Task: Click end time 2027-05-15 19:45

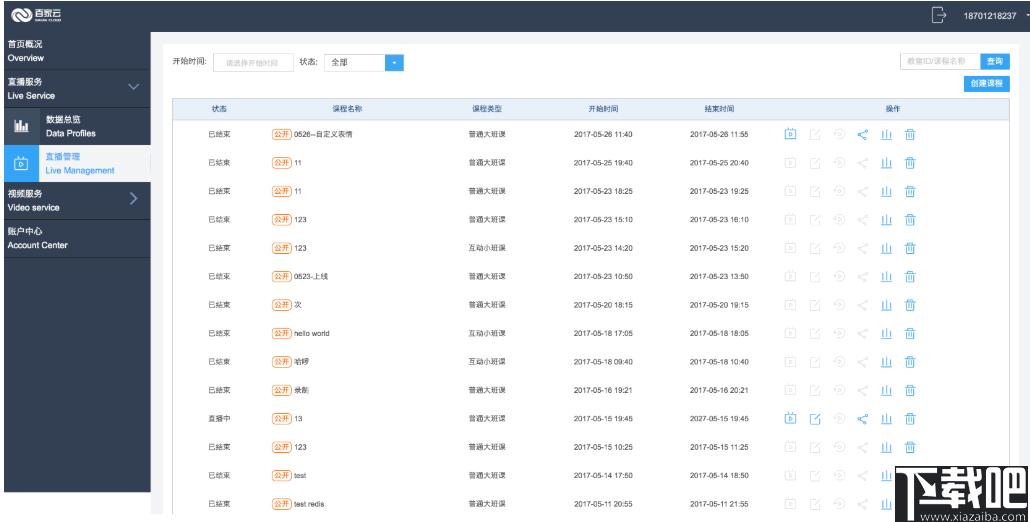Action: coord(719,419)
